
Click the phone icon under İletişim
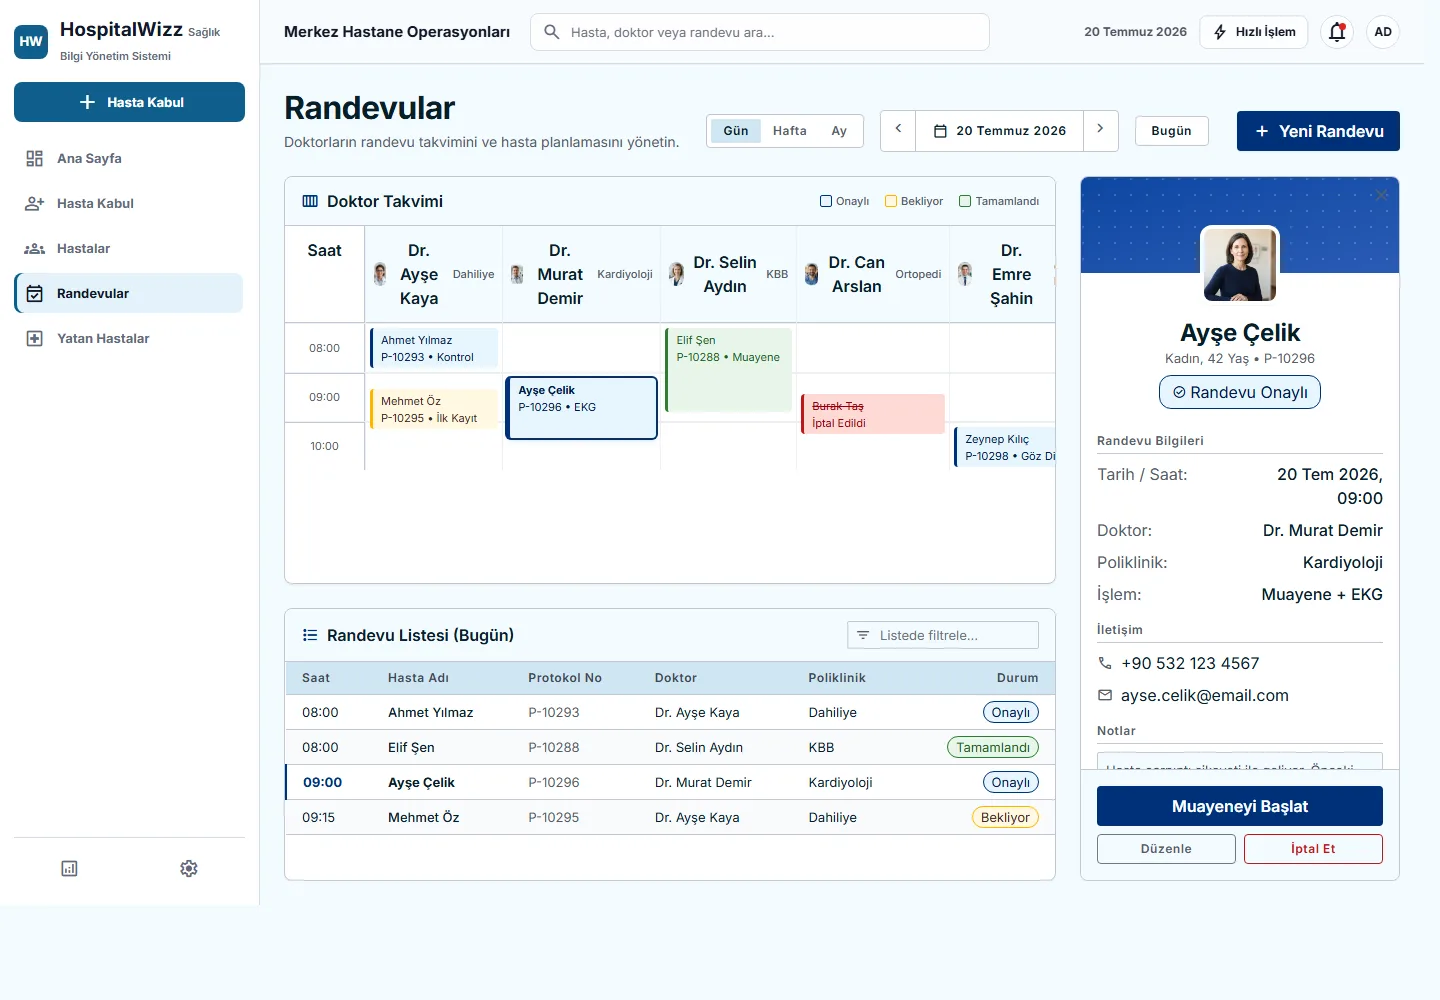click(1105, 663)
